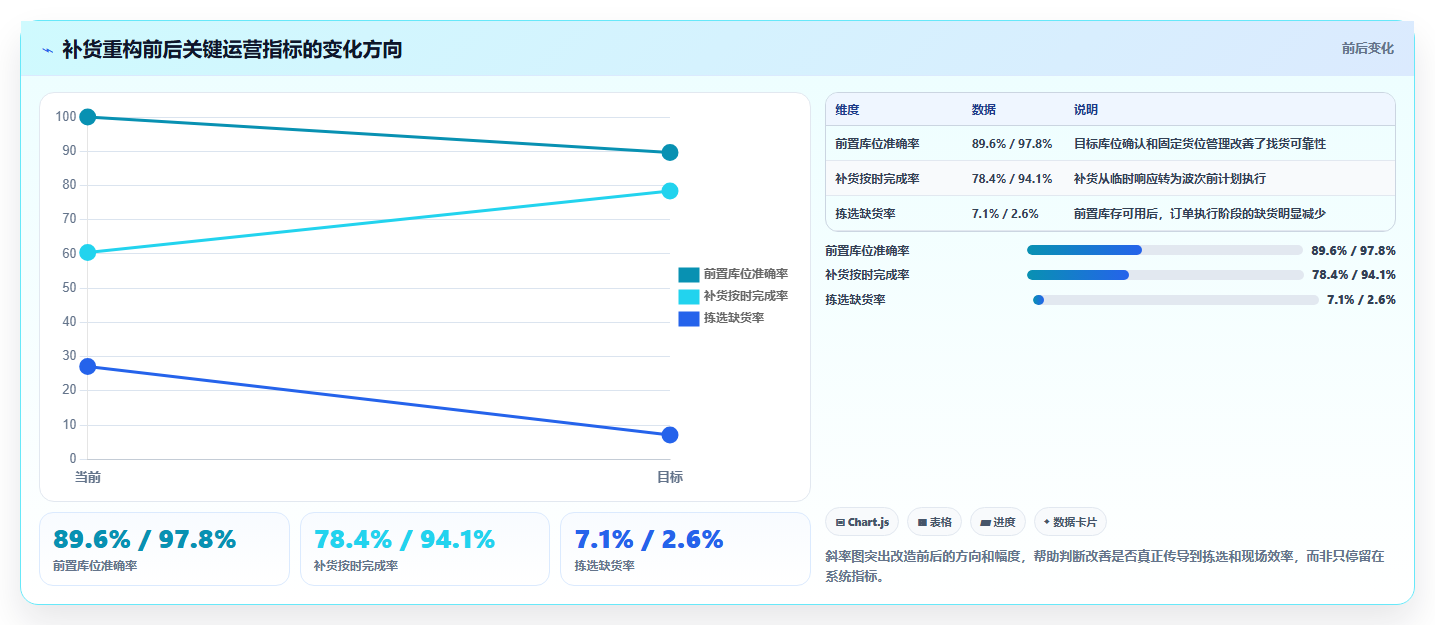Select the 表格 tag chip
1435x625 pixels.
pyautogui.click(x=934, y=522)
